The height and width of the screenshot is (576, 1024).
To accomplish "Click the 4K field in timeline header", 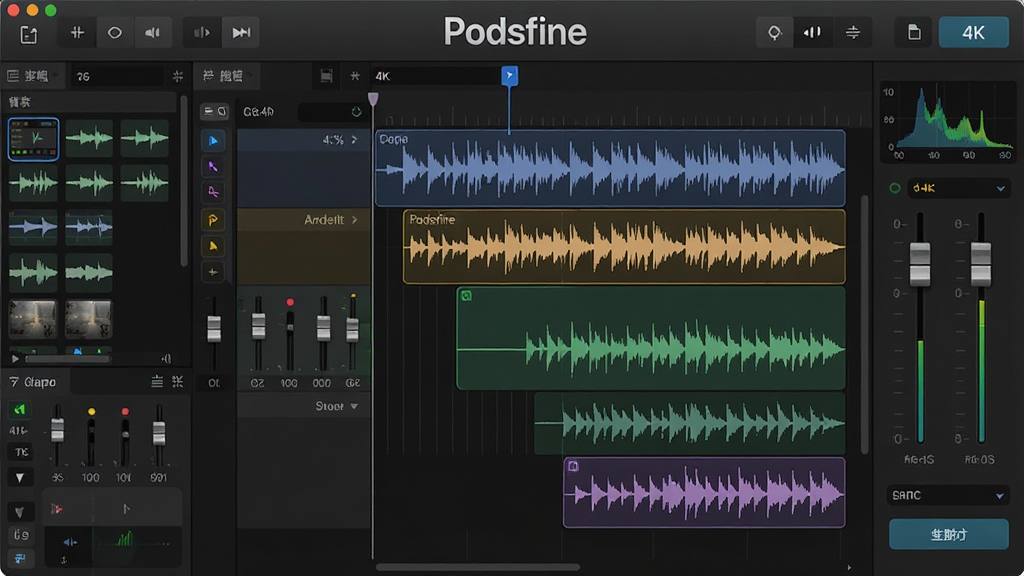I will click(x=436, y=76).
